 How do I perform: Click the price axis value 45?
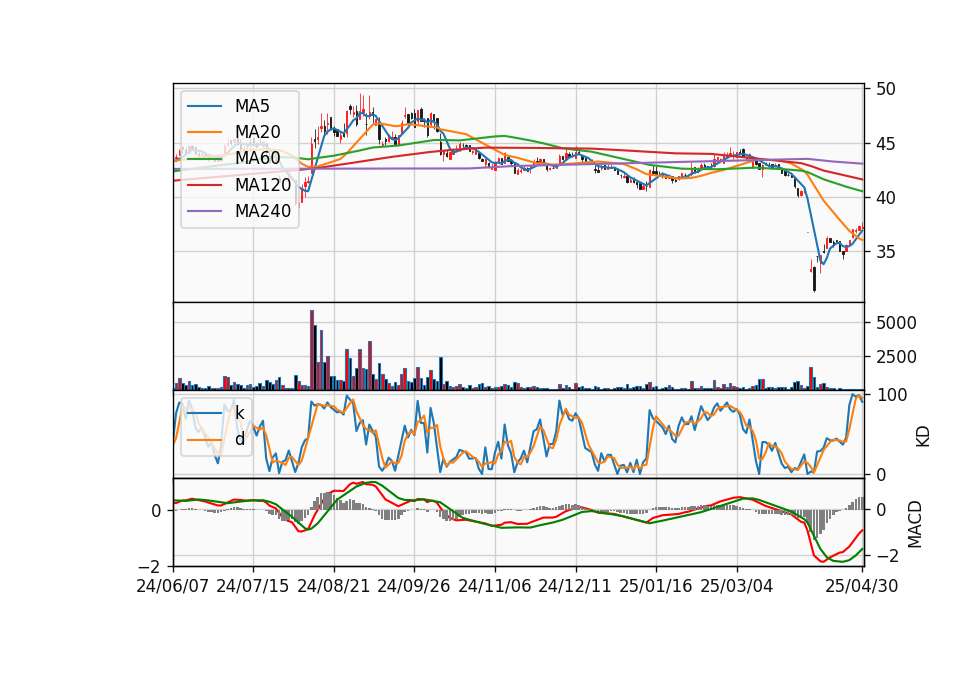tap(885, 144)
